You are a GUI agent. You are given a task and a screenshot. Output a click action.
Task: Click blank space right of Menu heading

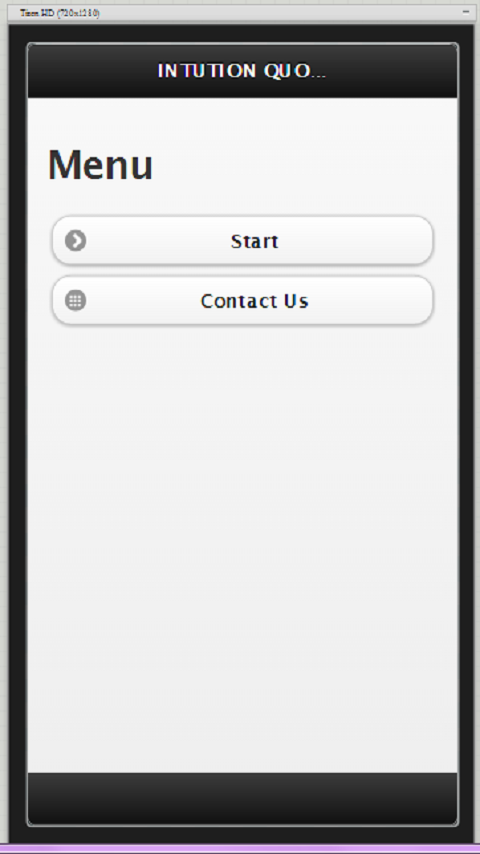pos(305,164)
